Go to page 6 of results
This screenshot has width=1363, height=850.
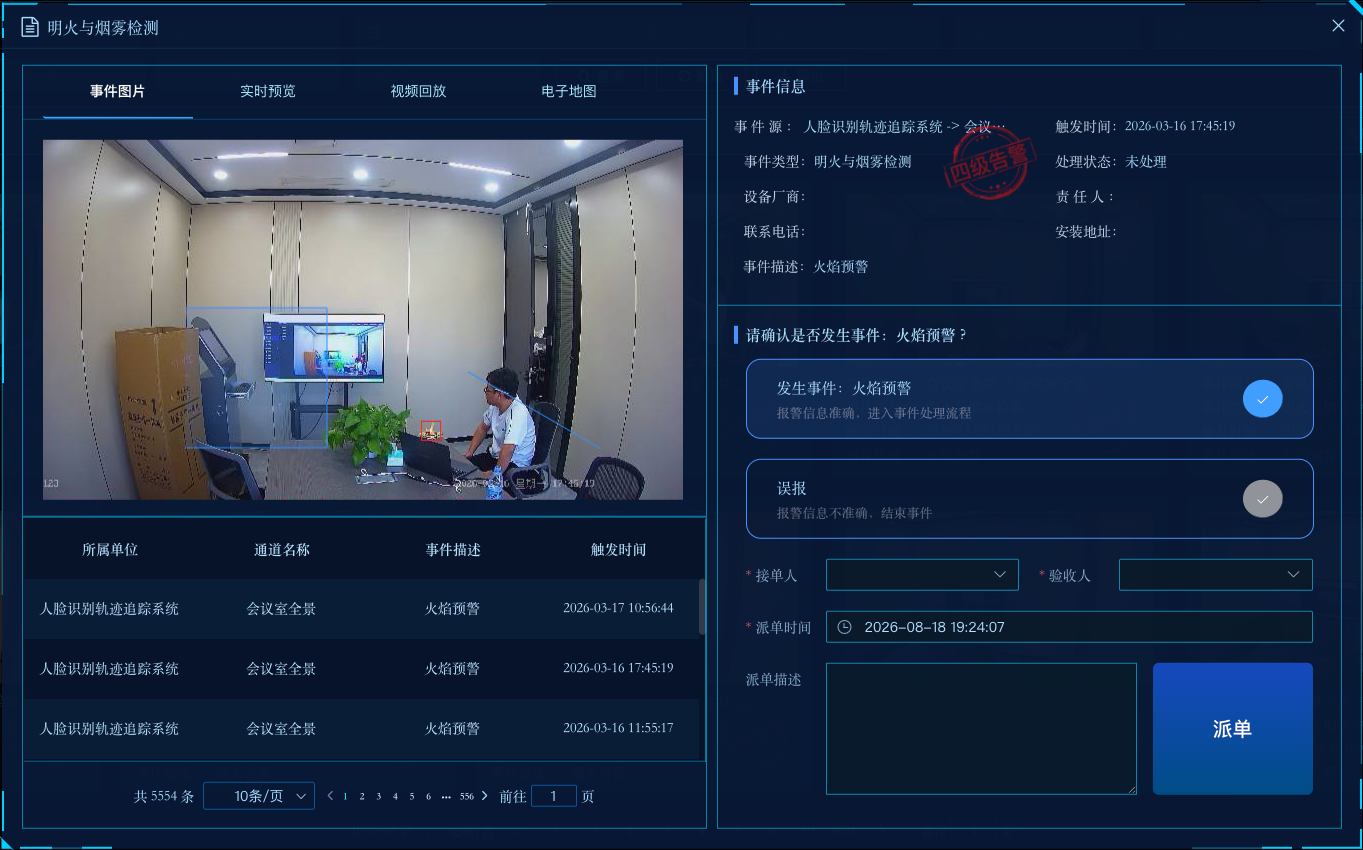(428, 797)
